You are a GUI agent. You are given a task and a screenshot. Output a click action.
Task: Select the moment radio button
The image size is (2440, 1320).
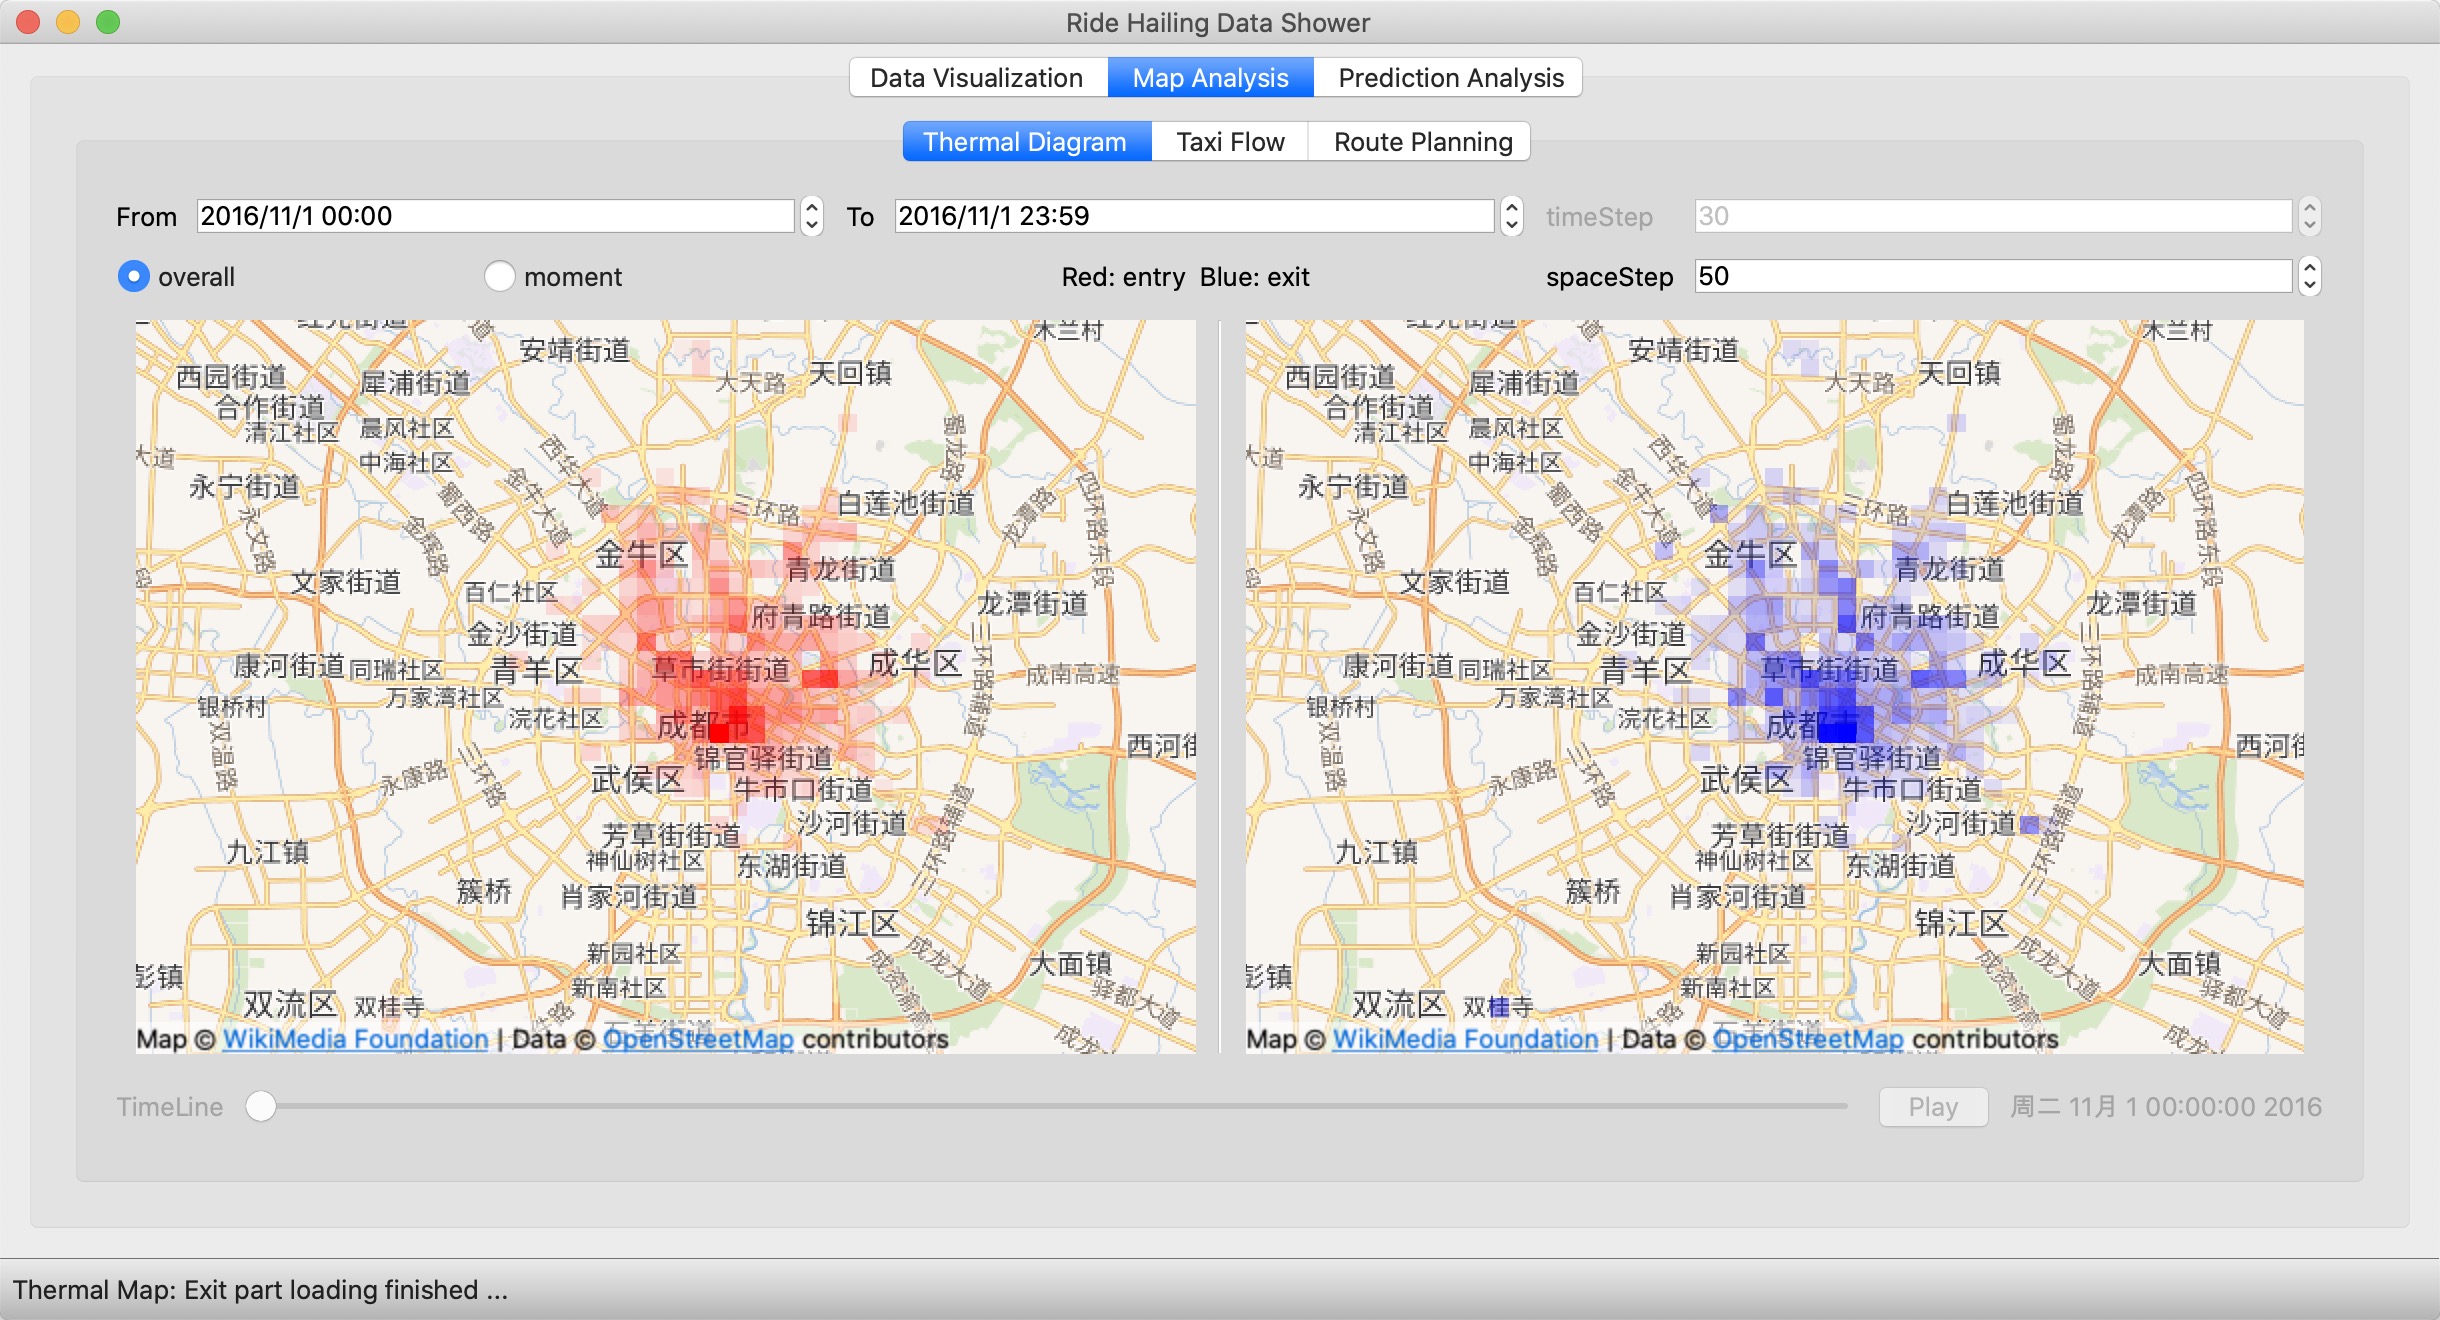click(x=499, y=276)
